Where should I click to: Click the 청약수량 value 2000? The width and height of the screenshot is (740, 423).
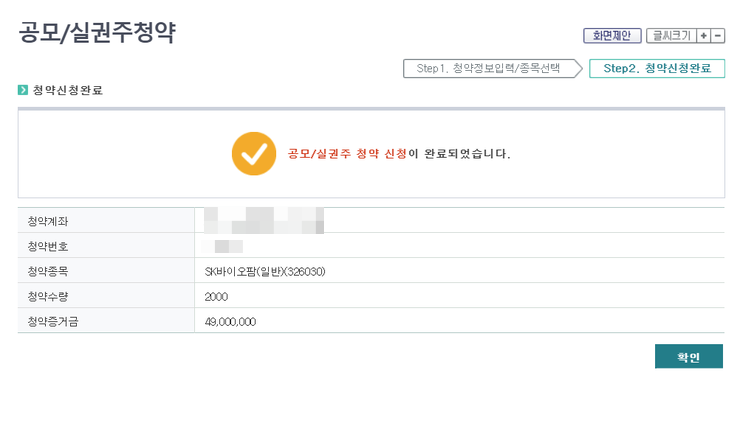[x=217, y=296]
